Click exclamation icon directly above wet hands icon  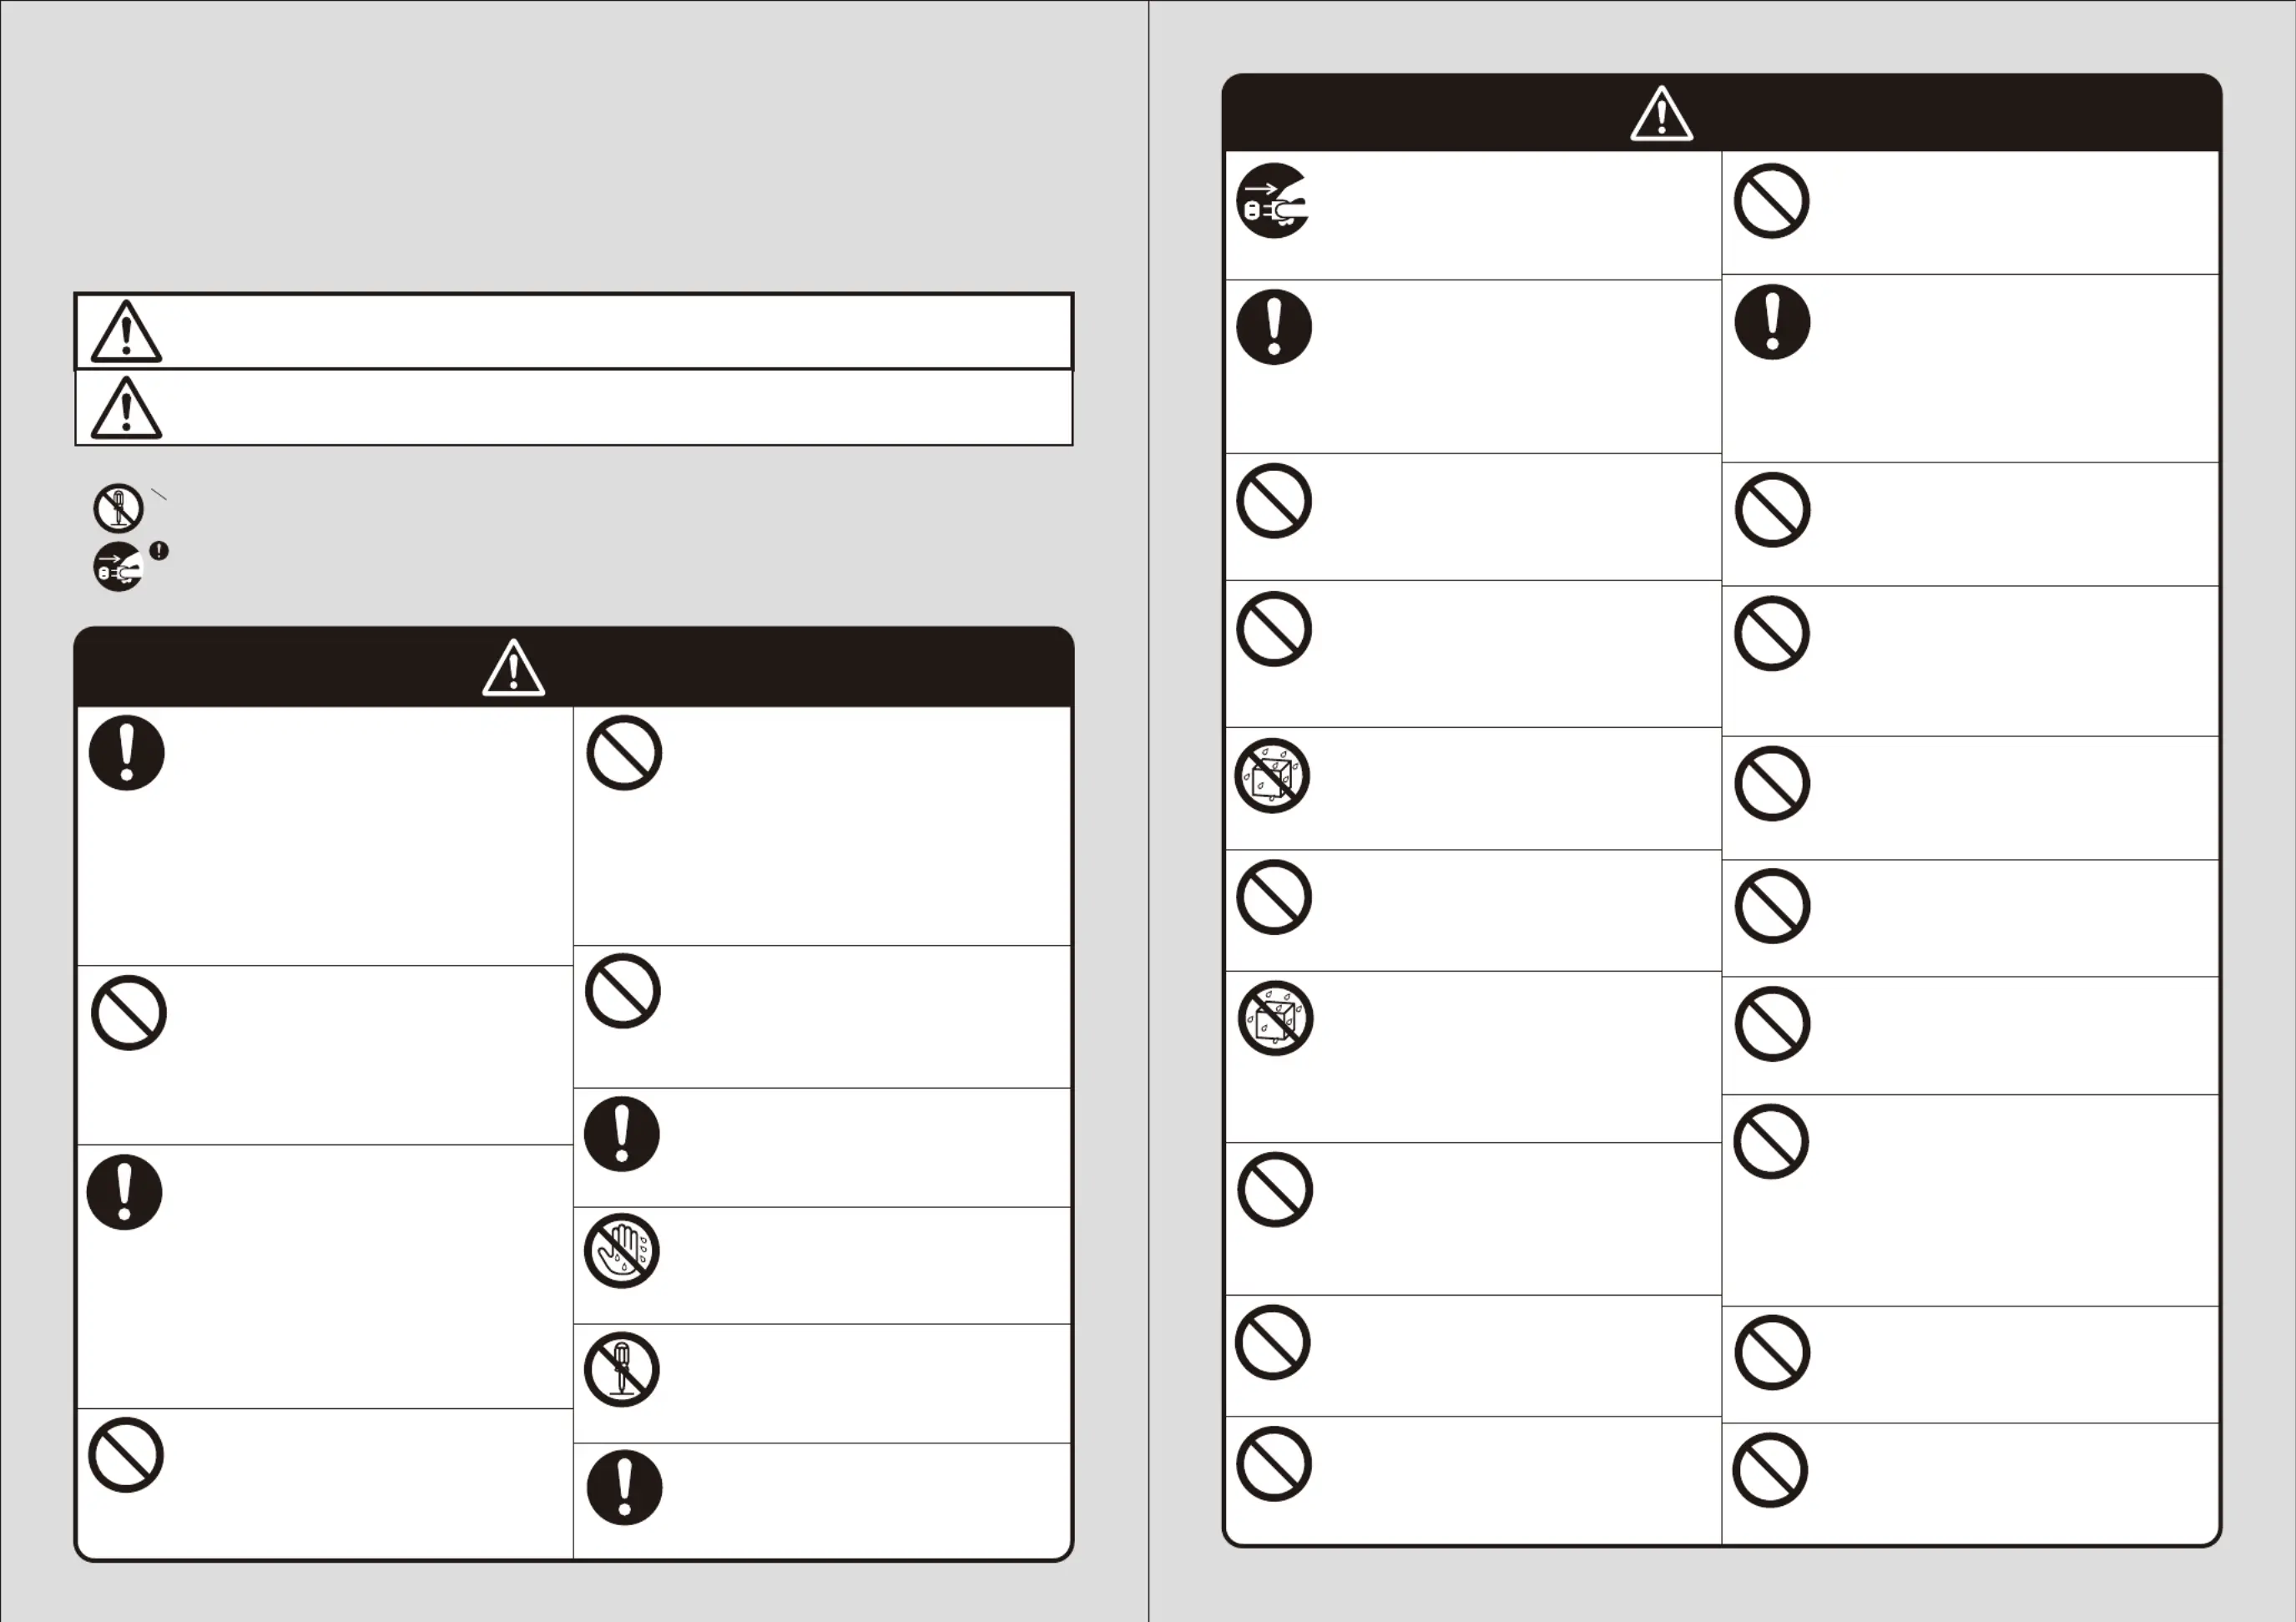click(622, 1134)
